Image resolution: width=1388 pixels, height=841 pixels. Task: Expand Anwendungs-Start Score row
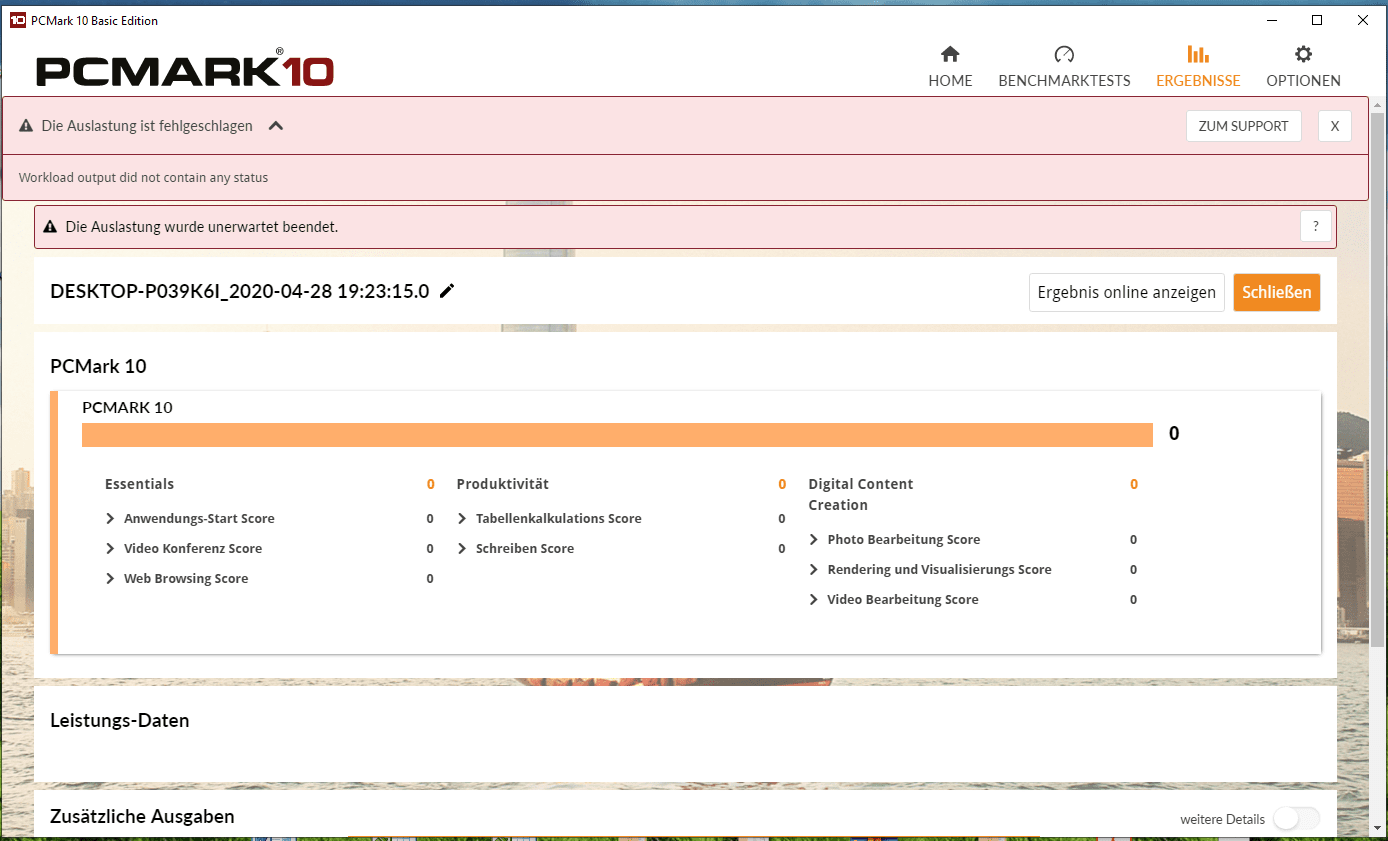tap(110, 519)
